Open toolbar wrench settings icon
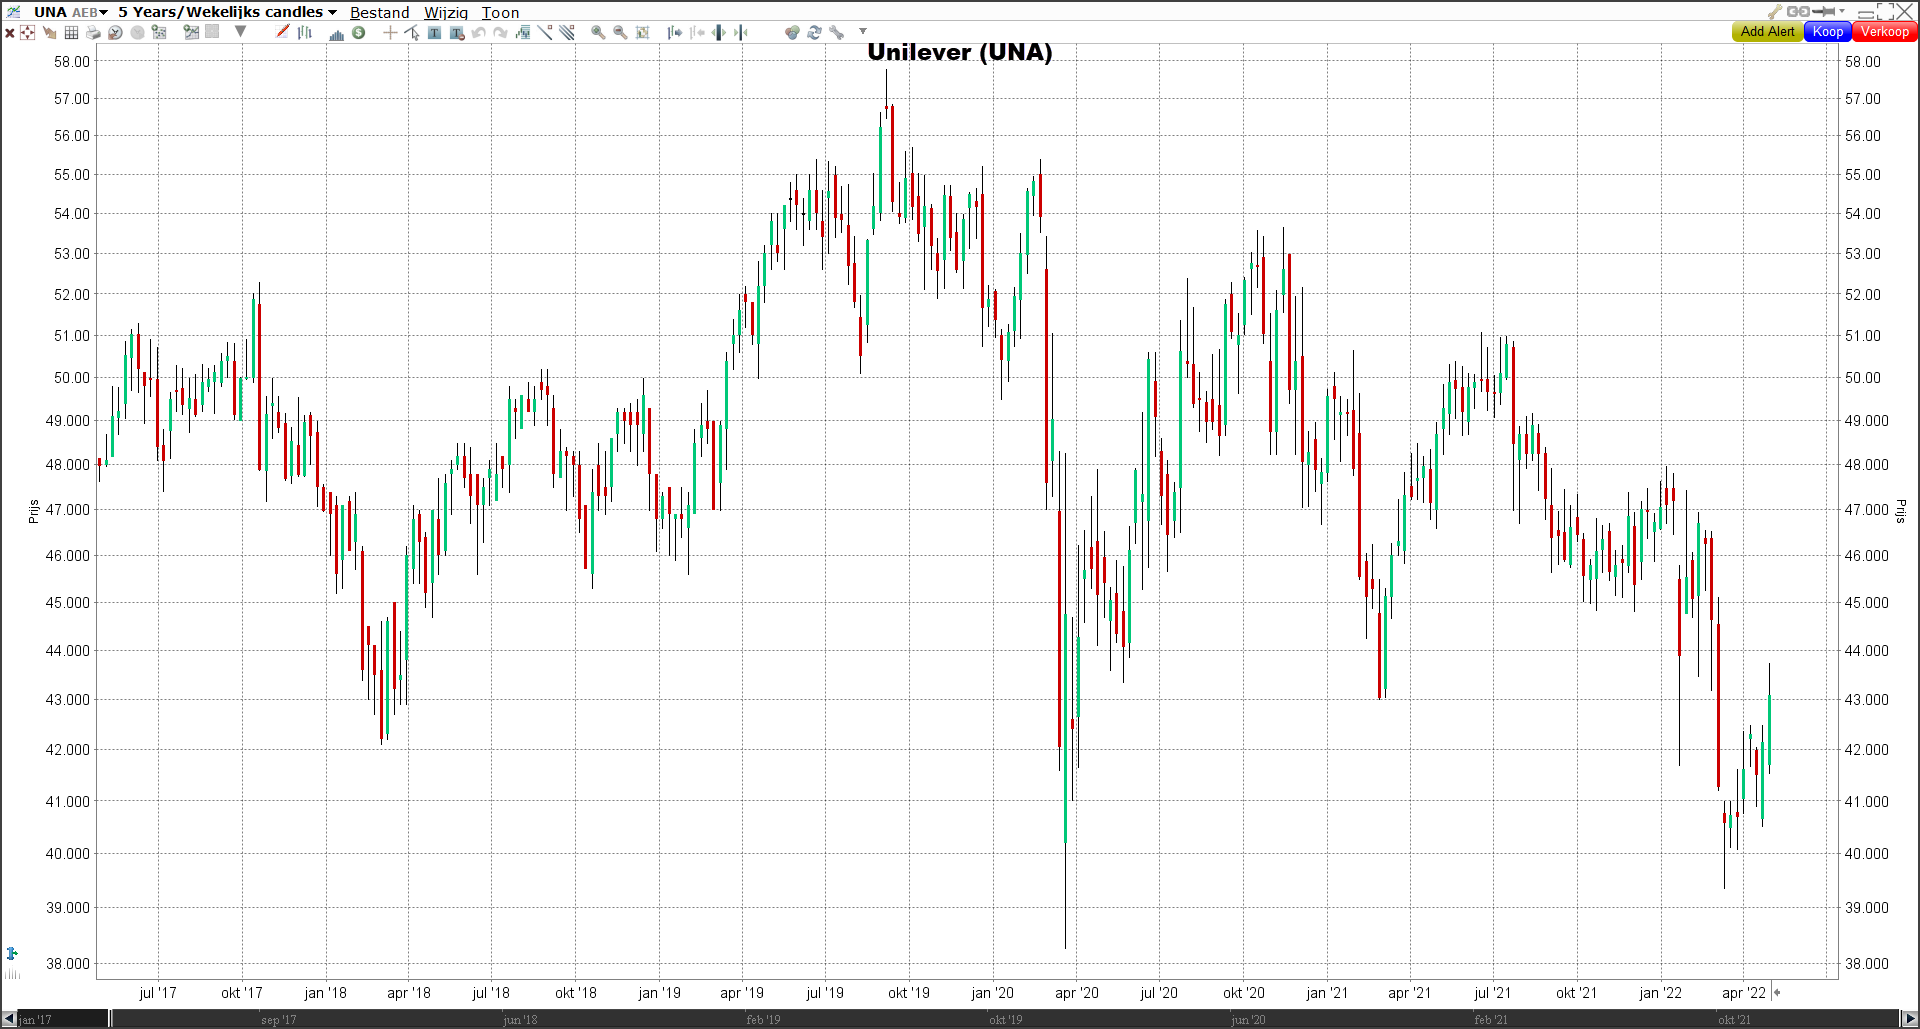1920x1029 pixels. tap(836, 32)
